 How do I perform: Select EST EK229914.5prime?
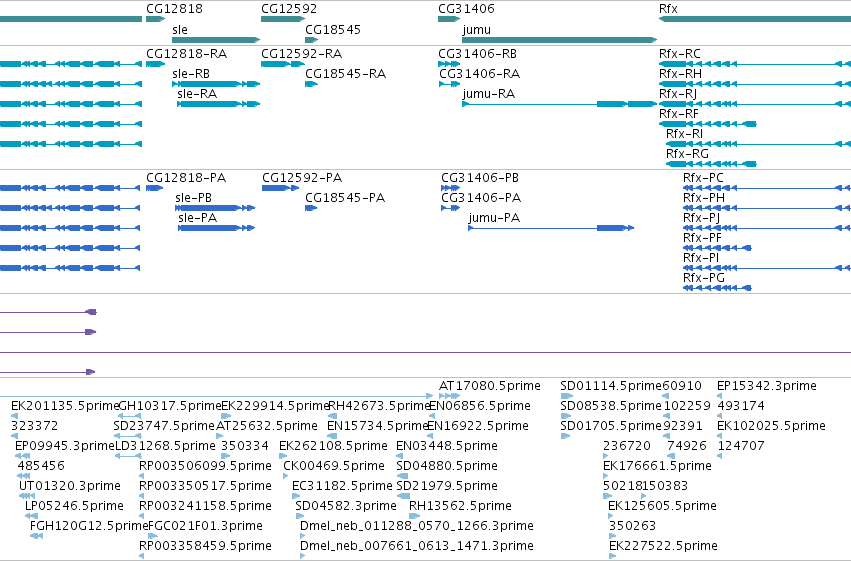pyautogui.click(x=276, y=406)
